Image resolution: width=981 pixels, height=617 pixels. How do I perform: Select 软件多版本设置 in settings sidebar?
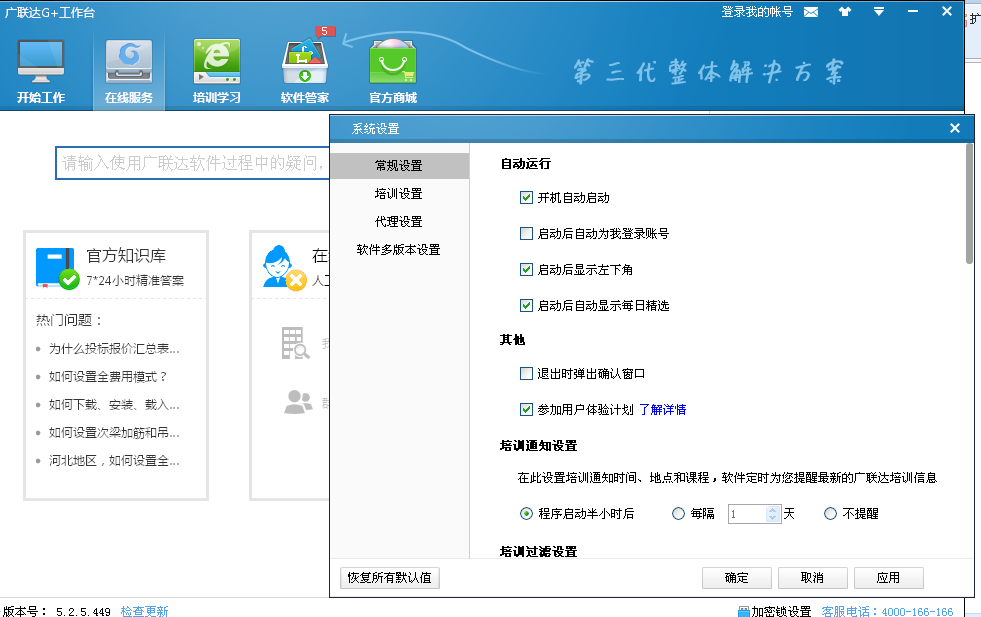click(x=399, y=250)
